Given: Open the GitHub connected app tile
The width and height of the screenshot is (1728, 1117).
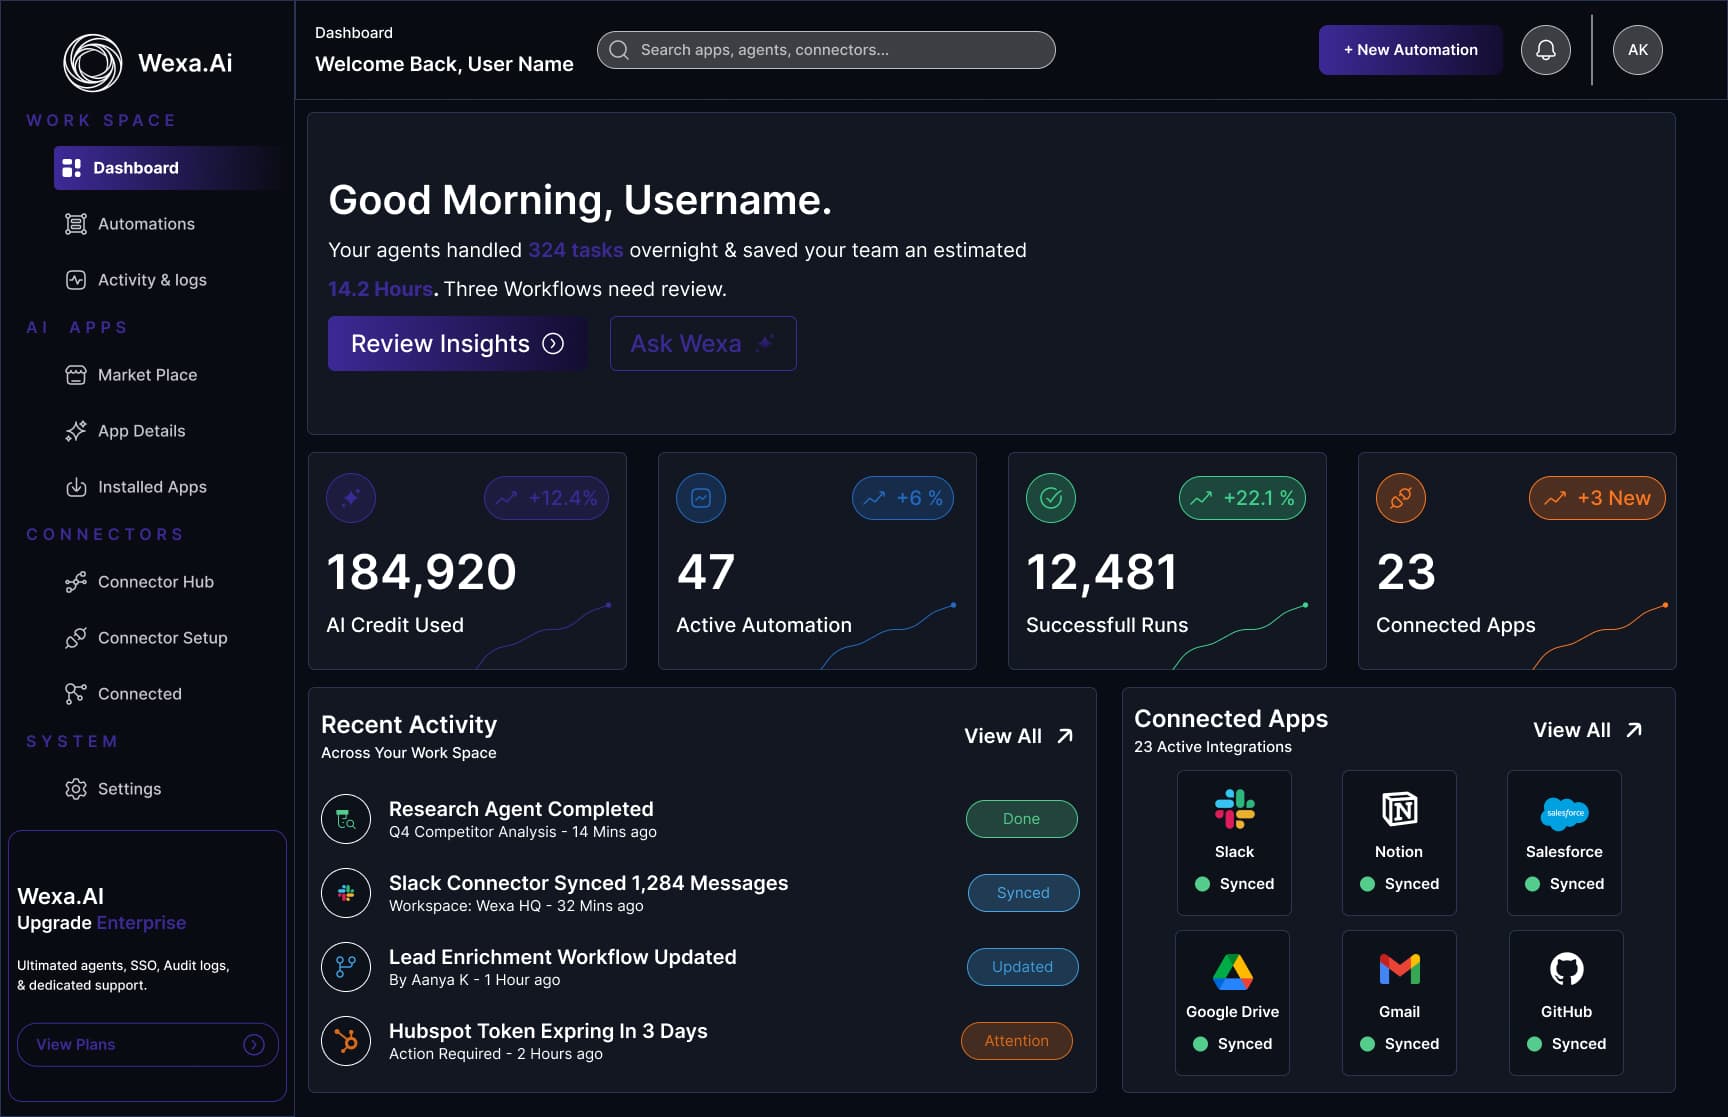Looking at the screenshot, I should pyautogui.click(x=1566, y=1003).
